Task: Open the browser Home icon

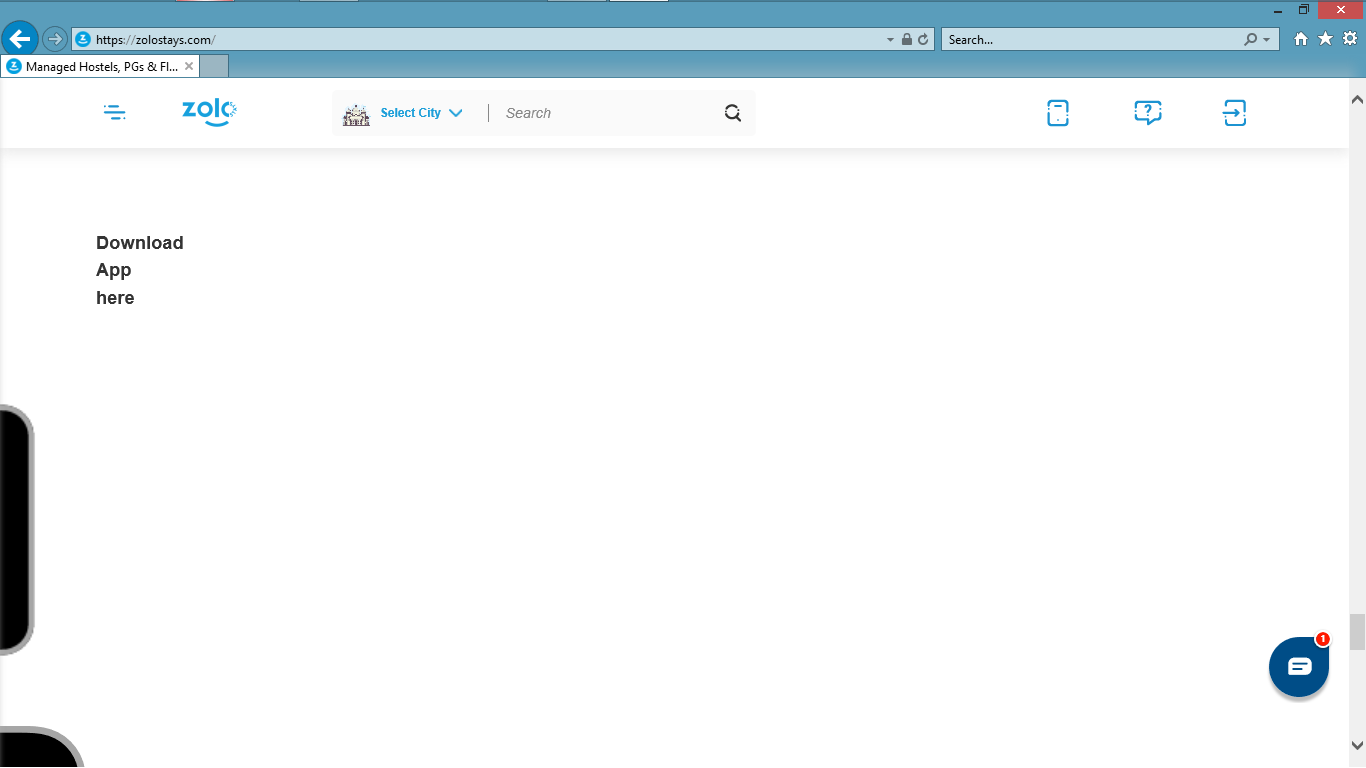Action: [1301, 39]
